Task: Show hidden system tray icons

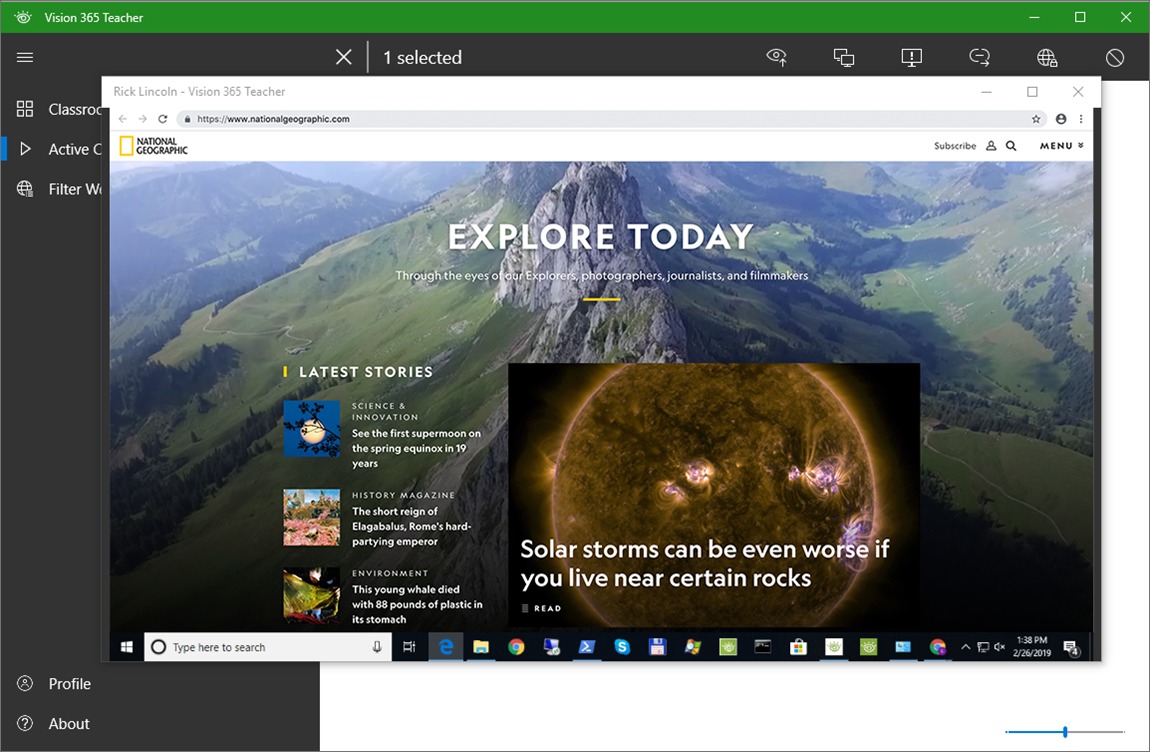Action: coord(965,647)
